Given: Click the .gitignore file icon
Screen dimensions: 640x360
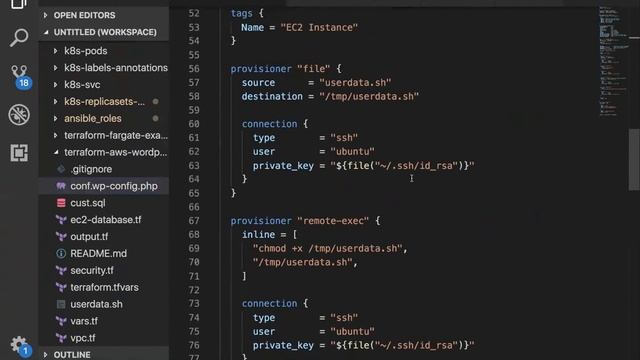Looking at the screenshot, I should point(61,169).
